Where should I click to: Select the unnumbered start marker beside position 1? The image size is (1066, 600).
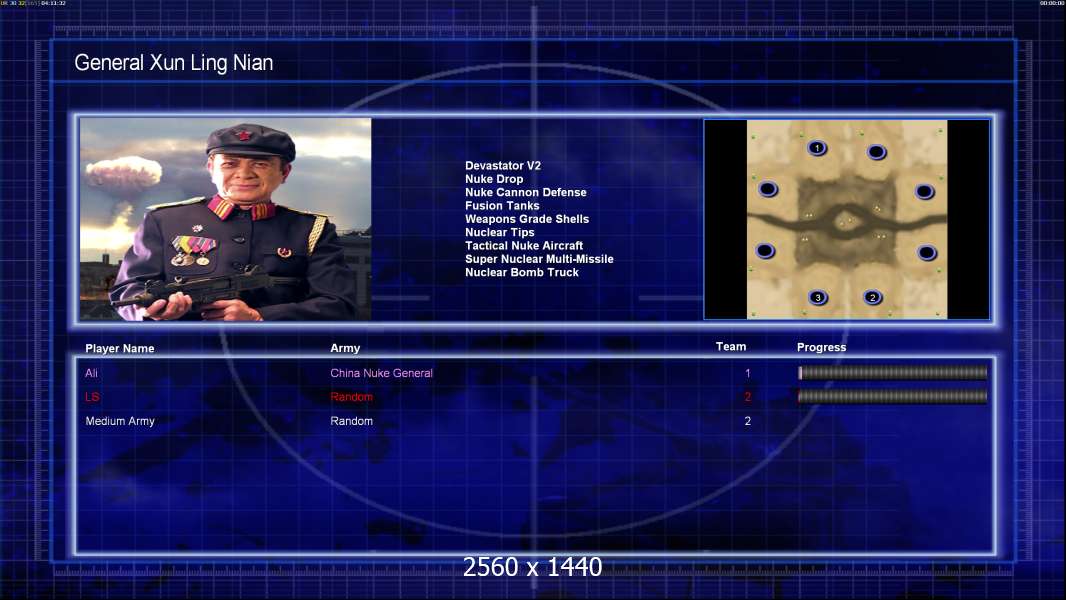(877, 152)
